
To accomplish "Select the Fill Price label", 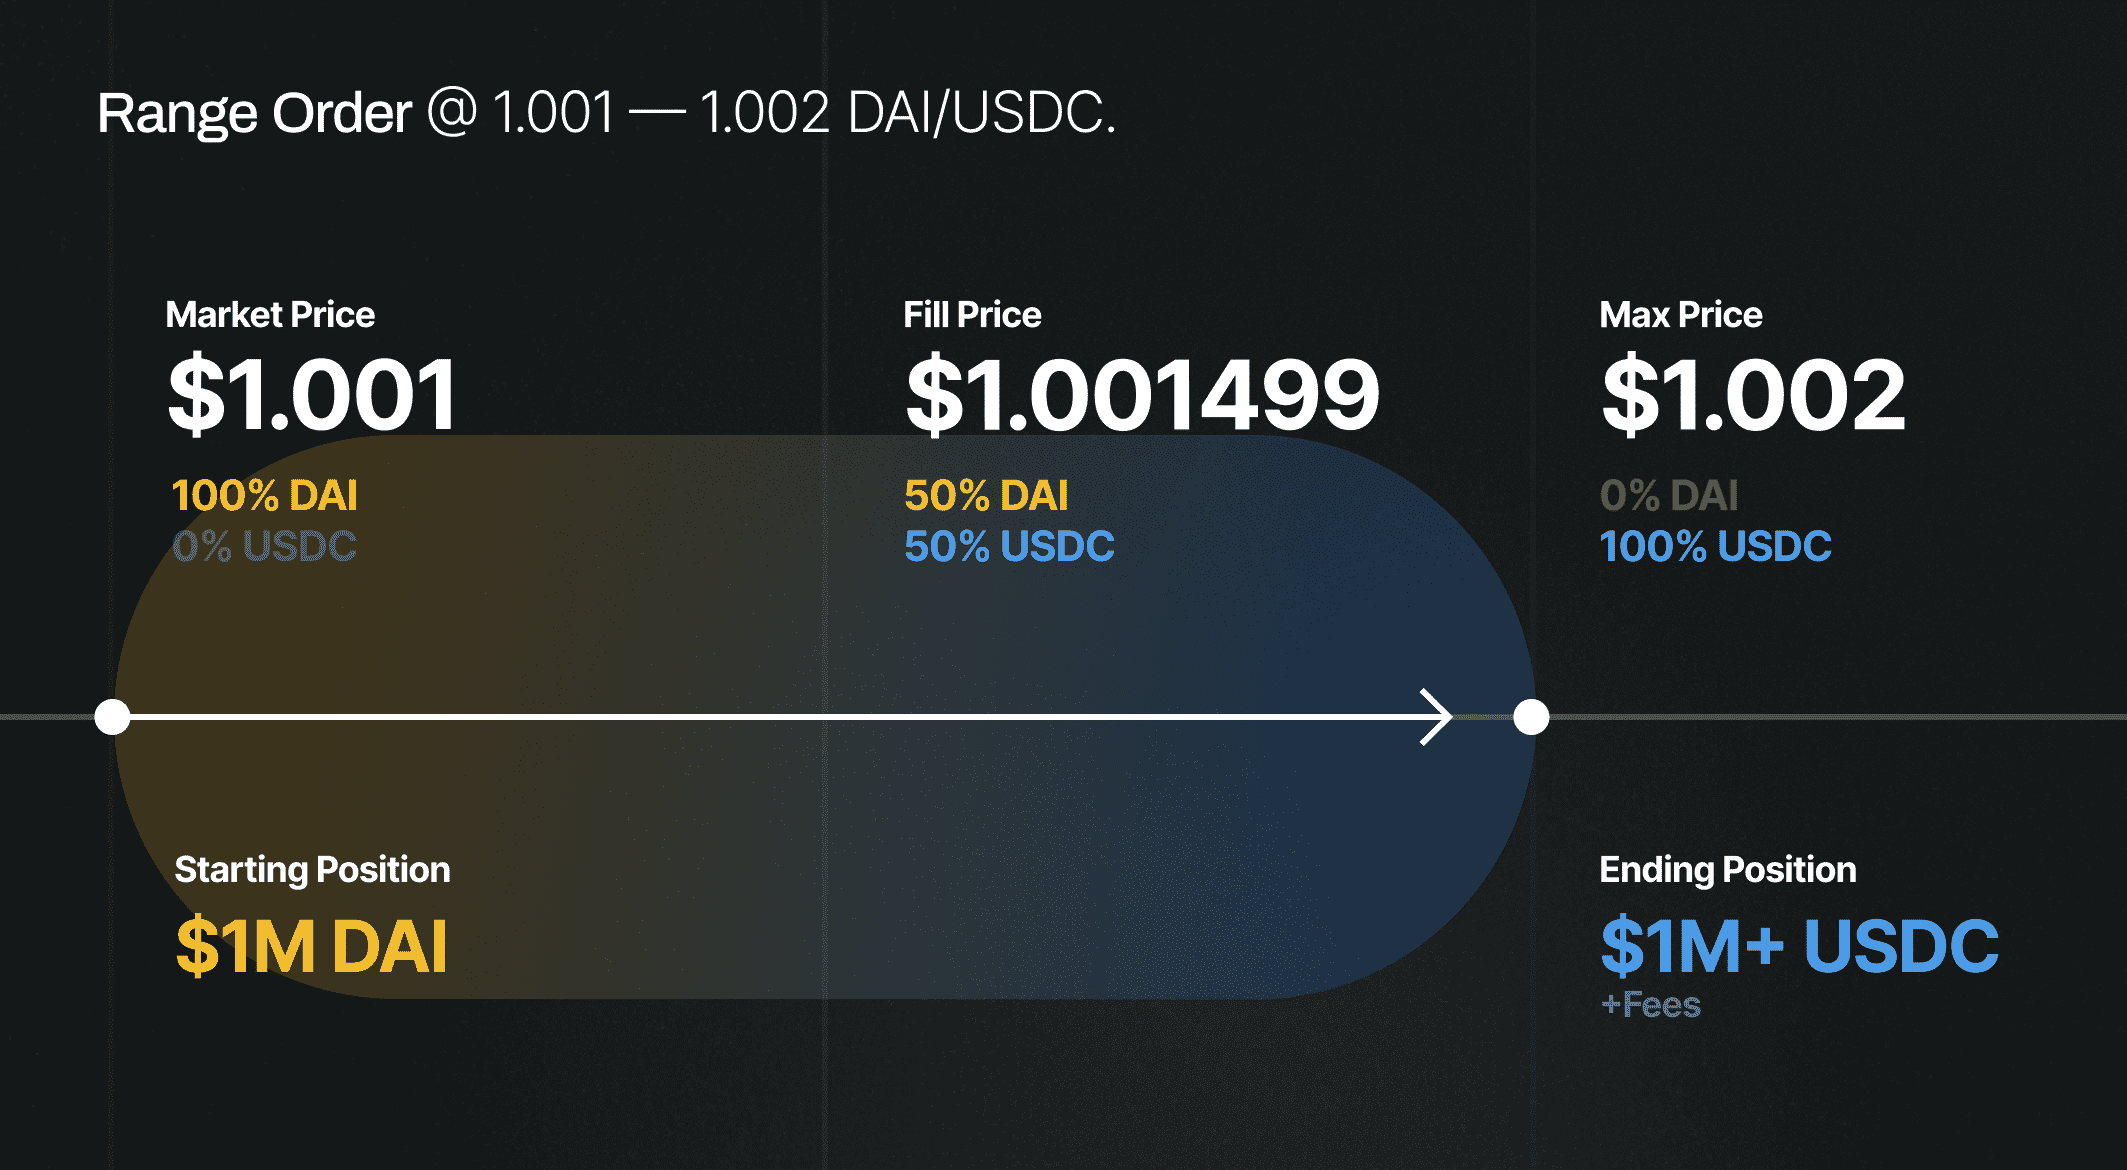I will (x=972, y=315).
